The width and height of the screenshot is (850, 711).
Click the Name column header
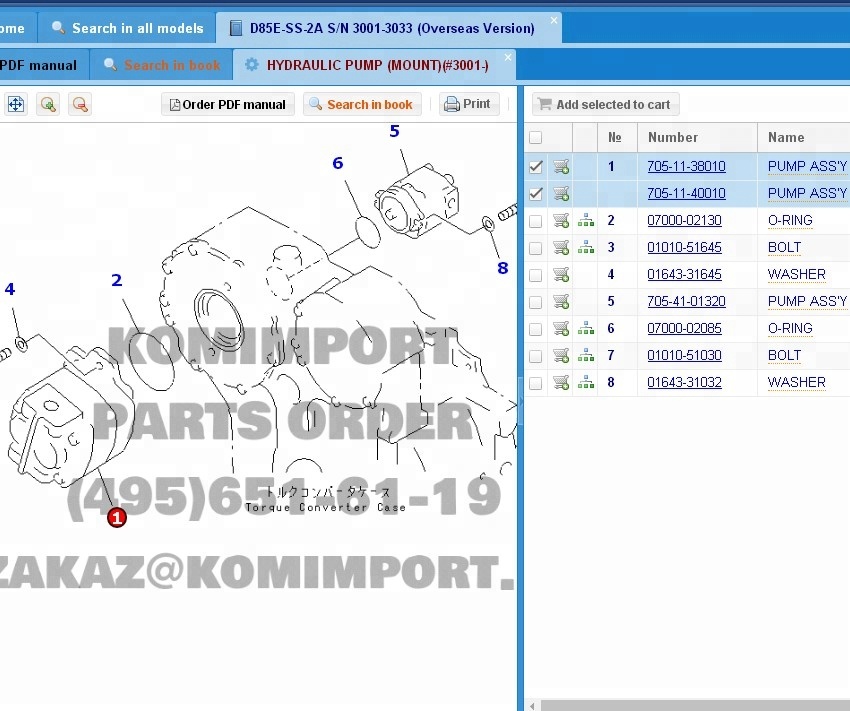[x=804, y=138]
